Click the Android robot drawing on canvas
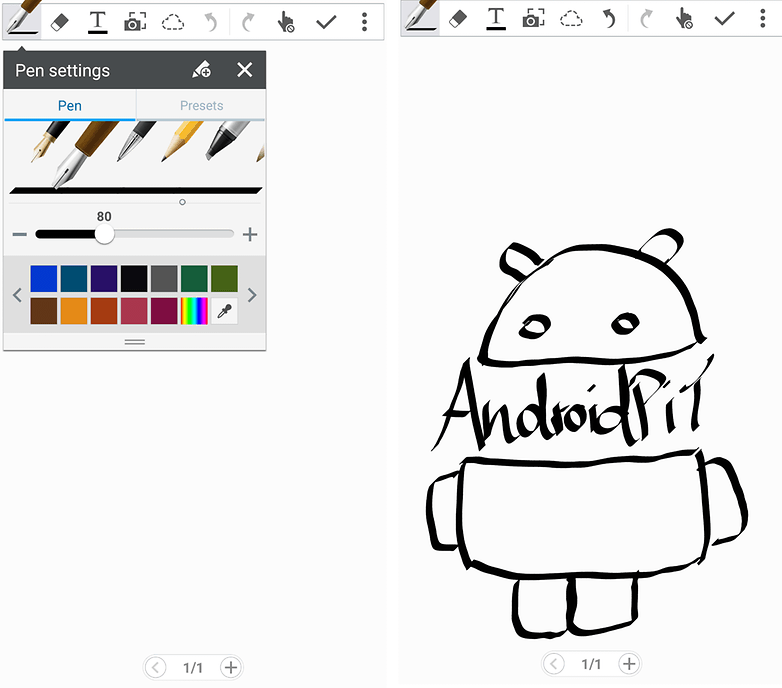The width and height of the screenshot is (782, 688). [587, 434]
